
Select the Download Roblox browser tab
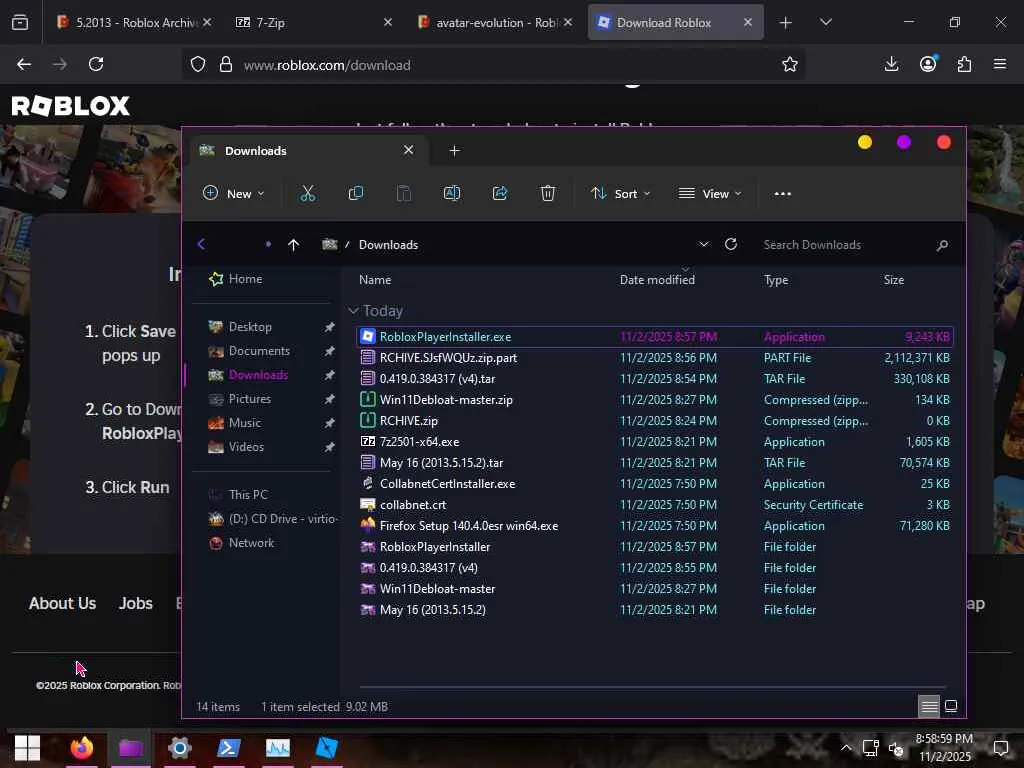pyautogui.click(x=675, y=22)
